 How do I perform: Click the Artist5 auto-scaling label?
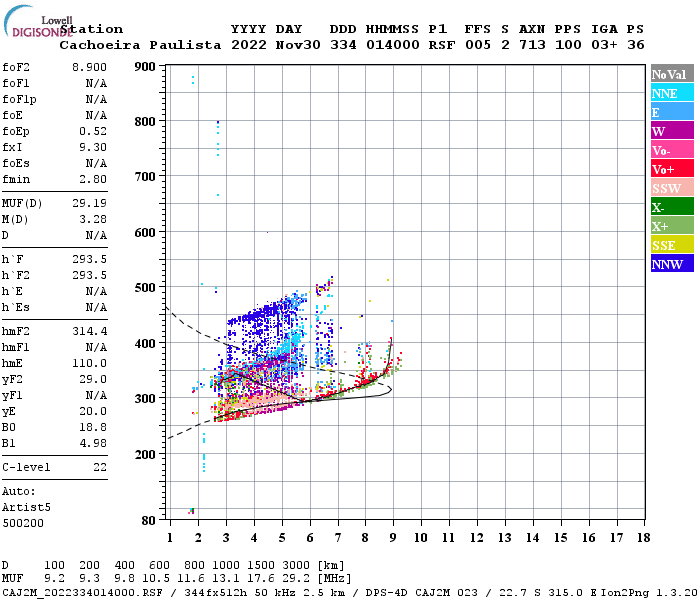26,508
